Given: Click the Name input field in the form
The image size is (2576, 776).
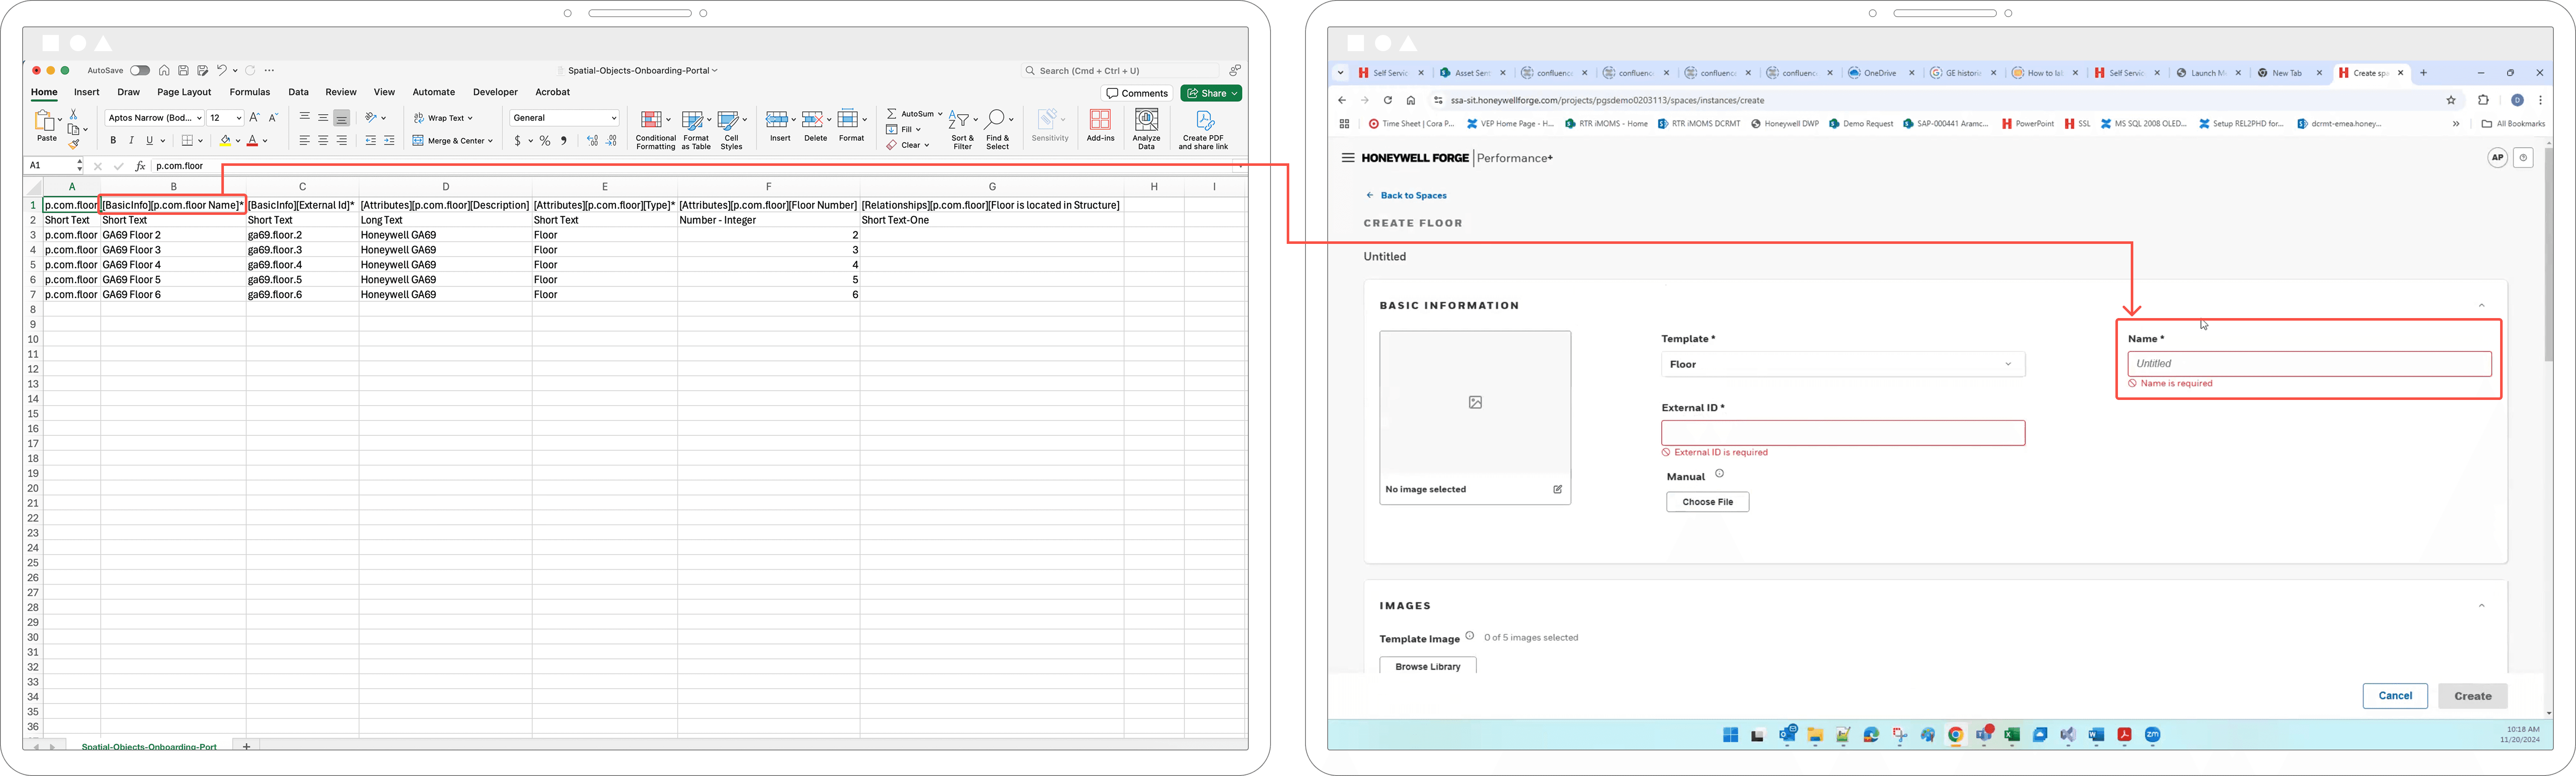Looking at the screenshot, I should (2309, 364).
